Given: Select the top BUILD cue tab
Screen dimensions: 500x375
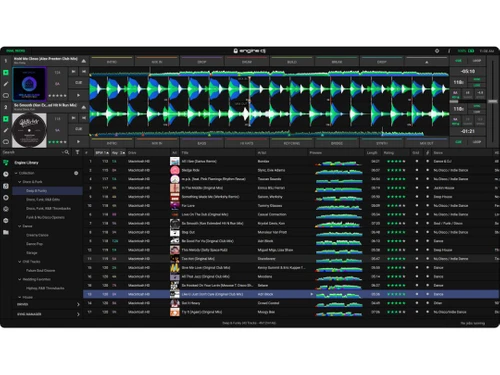Looking at the screenshot, I should pos(292,62).
